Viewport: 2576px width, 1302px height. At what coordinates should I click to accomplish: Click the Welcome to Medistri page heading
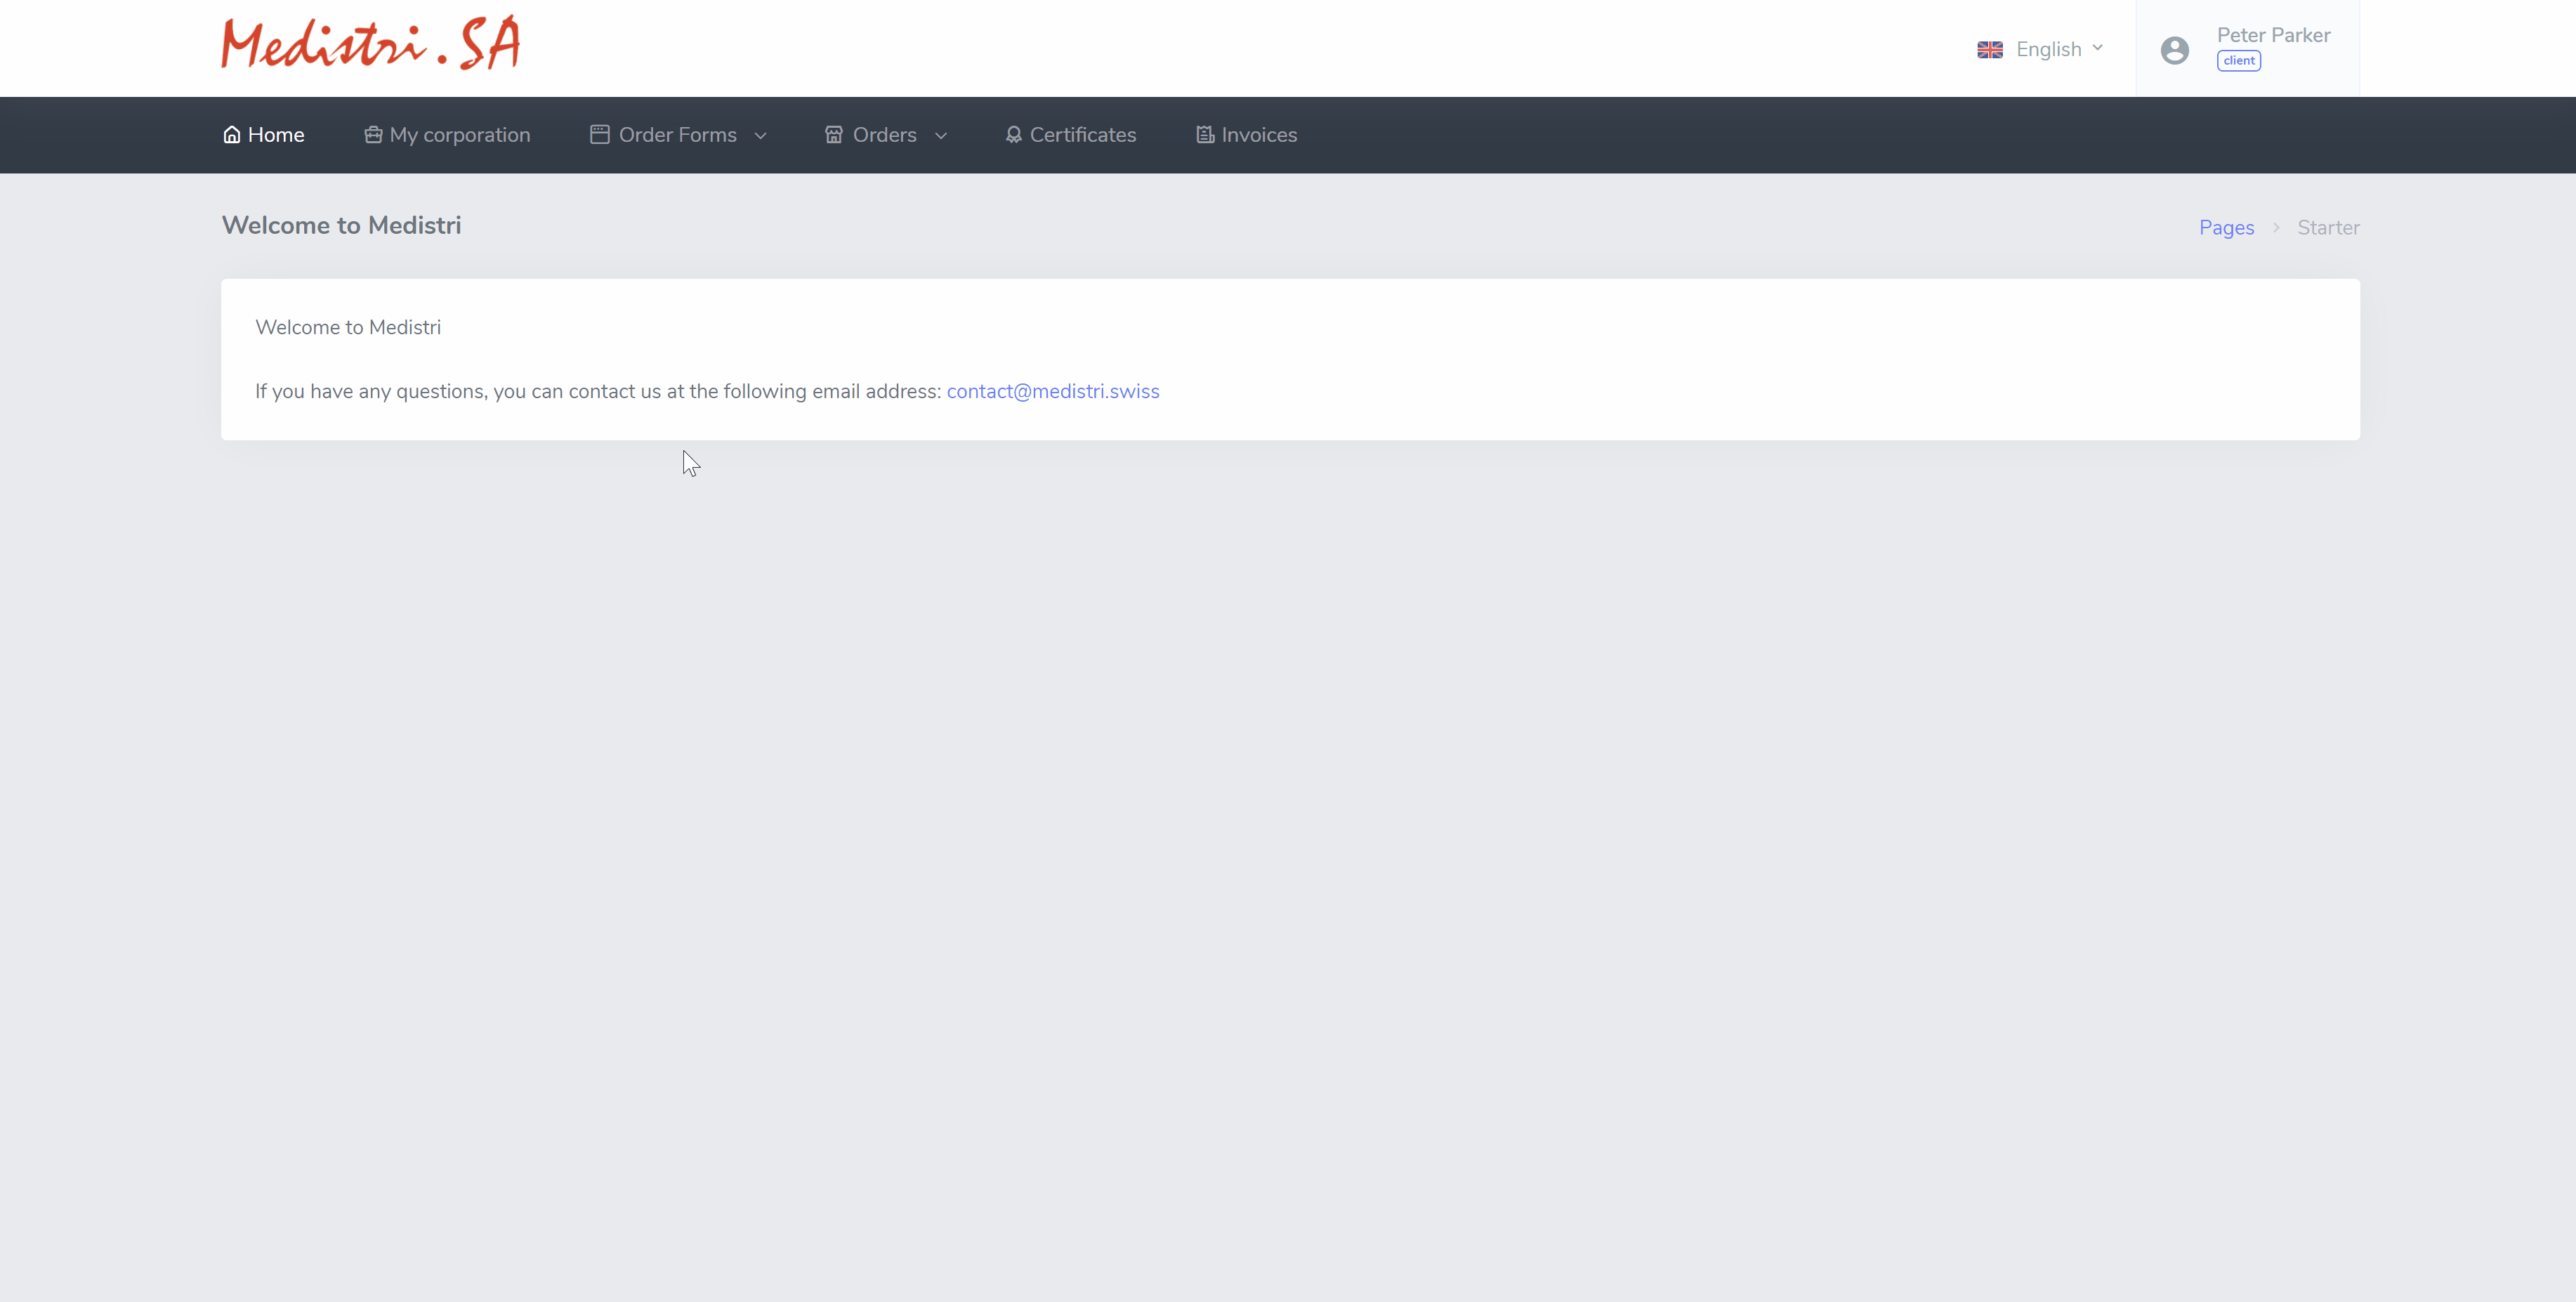point(341,226)
